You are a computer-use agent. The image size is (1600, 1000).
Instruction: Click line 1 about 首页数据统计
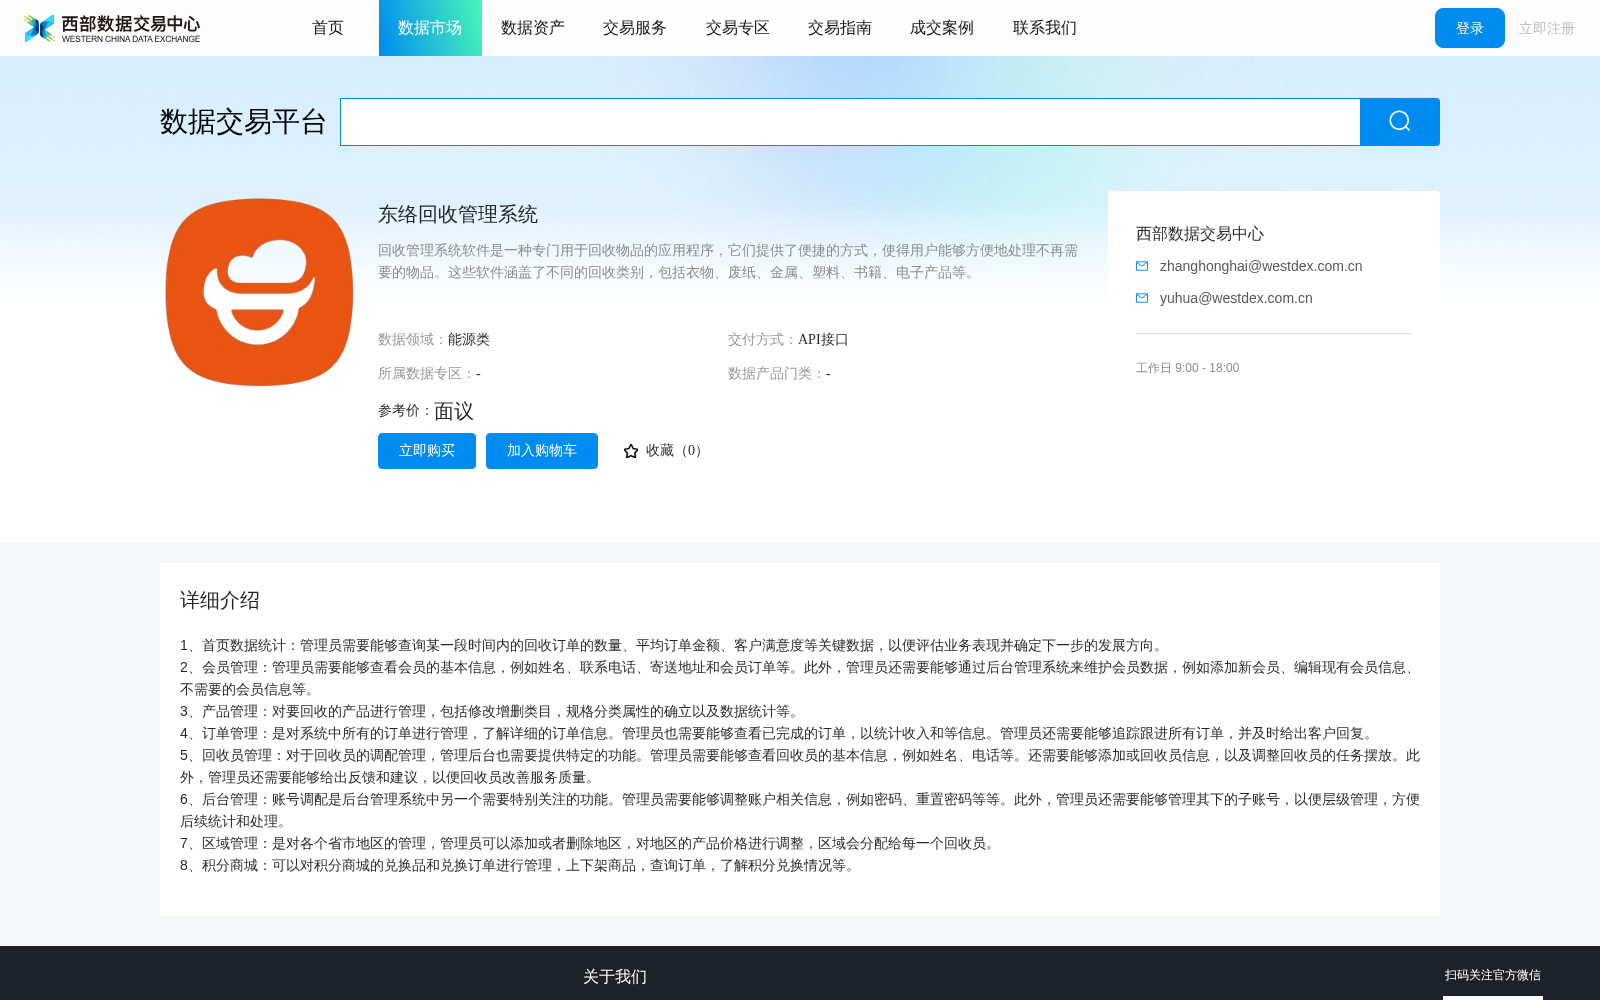(x=674, y=646)
